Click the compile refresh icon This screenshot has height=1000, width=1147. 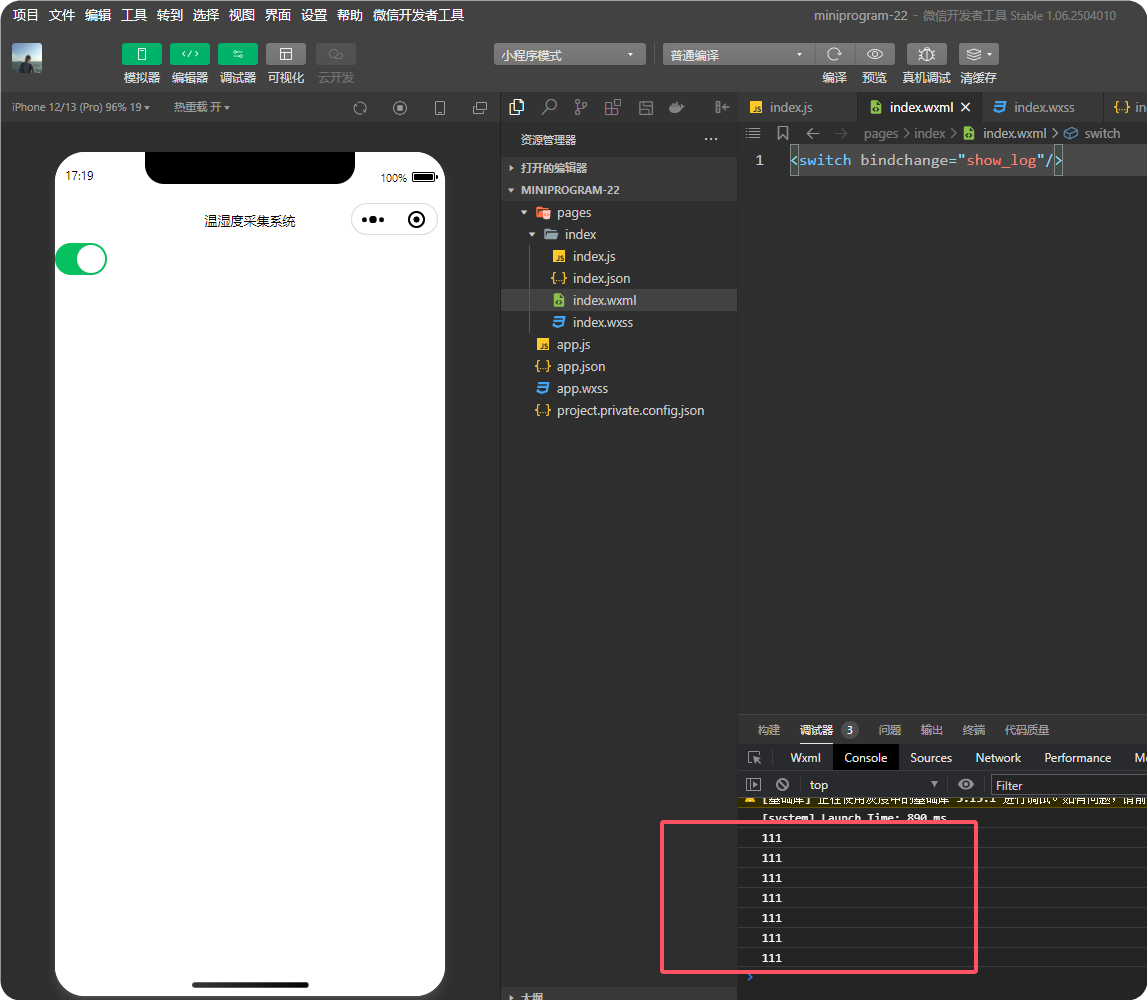[834, 54]
